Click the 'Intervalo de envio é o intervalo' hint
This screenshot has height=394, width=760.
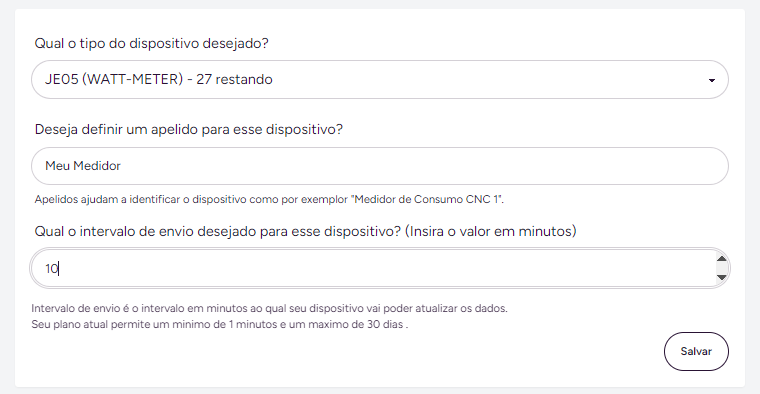coord(269,308)
